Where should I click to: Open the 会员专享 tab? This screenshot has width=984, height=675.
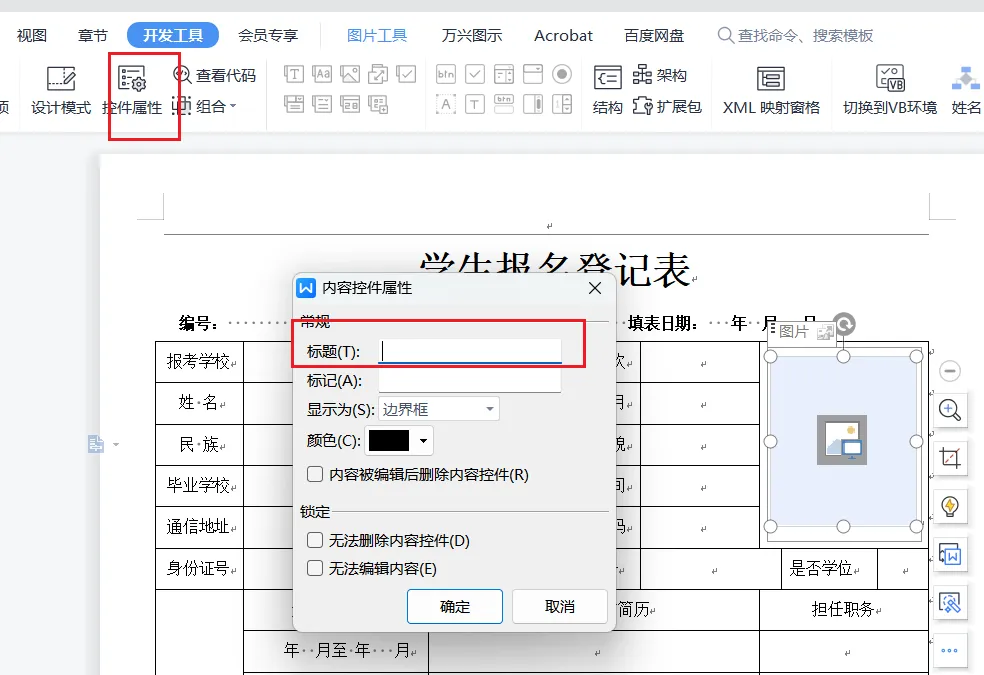coord(268,35)
